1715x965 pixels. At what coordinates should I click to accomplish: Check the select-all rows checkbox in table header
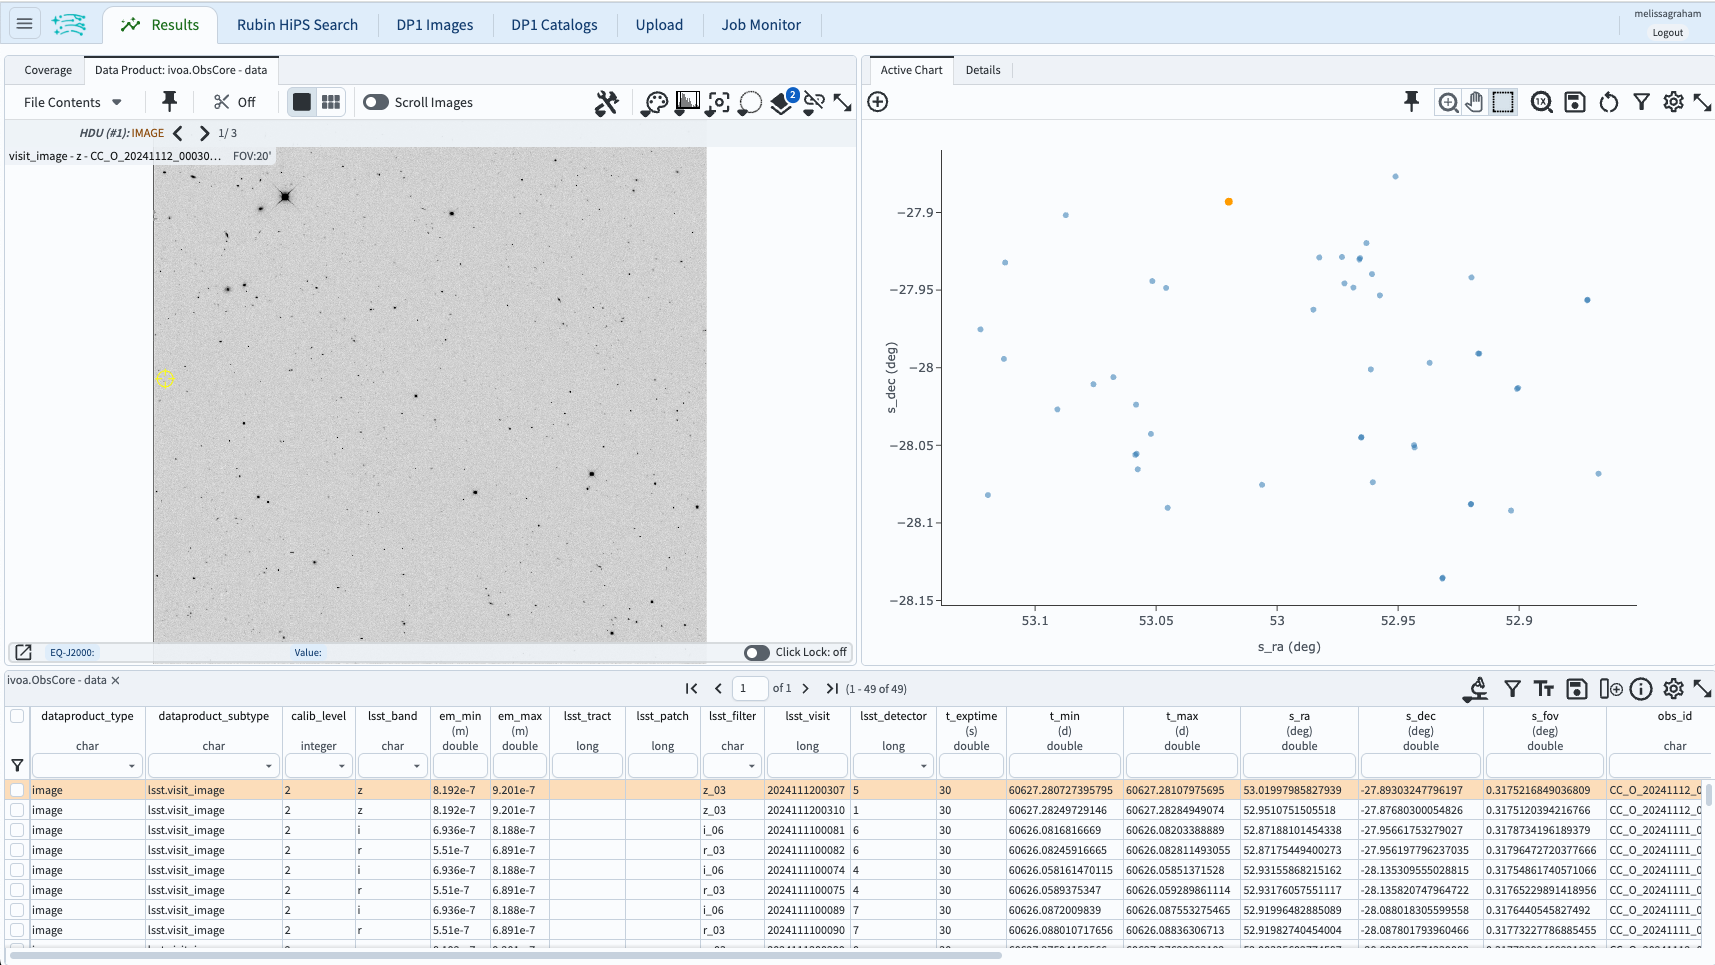point(17,716)
